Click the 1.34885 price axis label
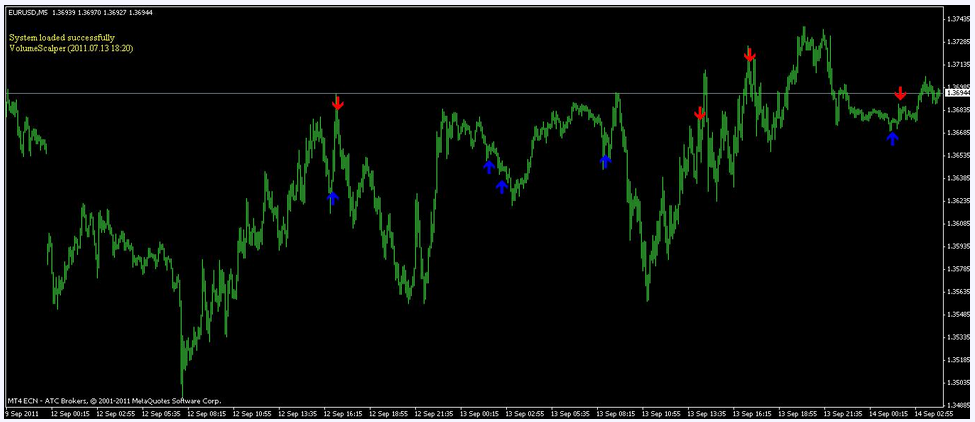Image resolution: width=975 pixels, height=422 pixels. (x=958, y=405)
